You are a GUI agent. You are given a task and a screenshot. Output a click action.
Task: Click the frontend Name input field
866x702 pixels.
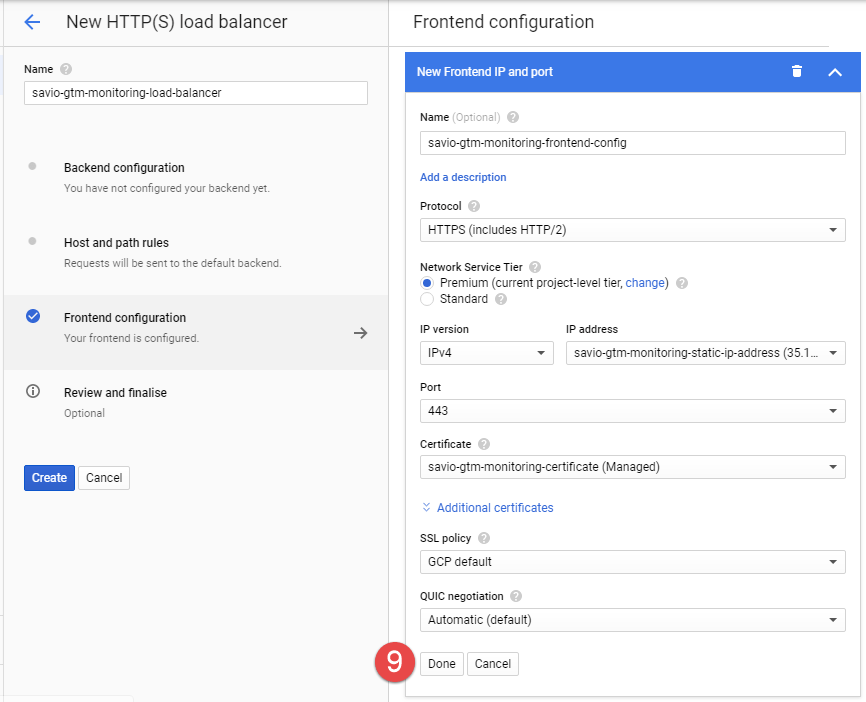point(632,143)
